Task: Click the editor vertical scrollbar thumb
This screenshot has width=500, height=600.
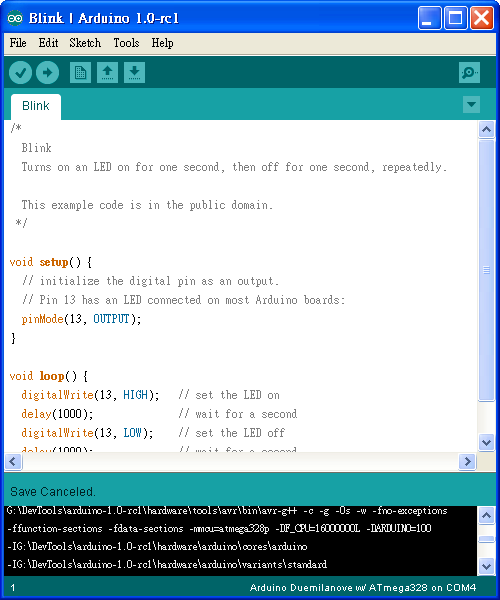Action: (x=487, y=270)
